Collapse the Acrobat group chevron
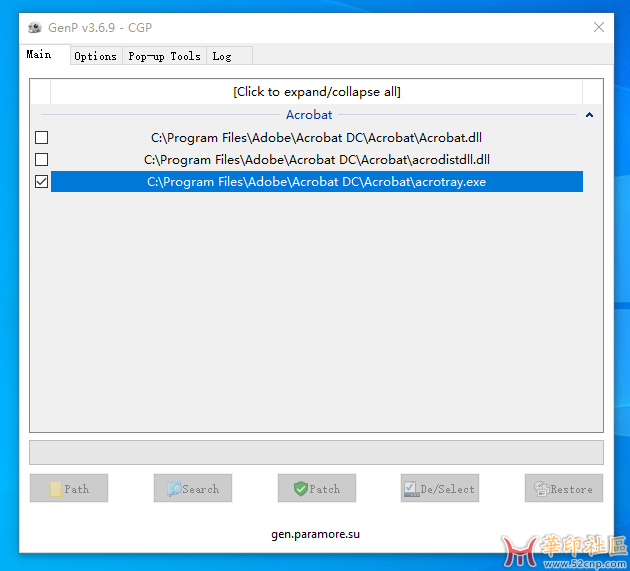The width and height of the screenshot is (630, 571). pyautogui.click(x=589, y=115)
